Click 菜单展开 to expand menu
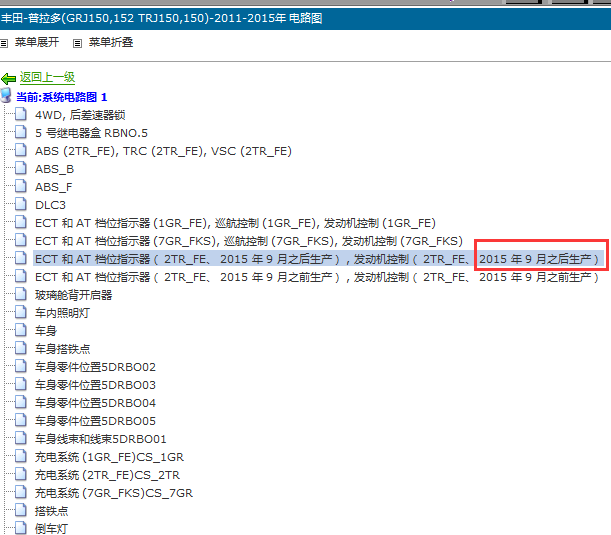 [x=37, y=42]
